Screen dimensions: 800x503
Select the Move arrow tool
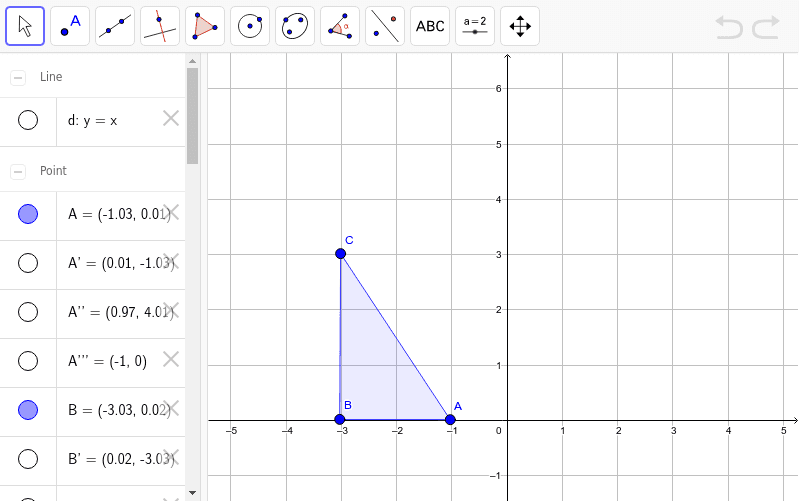[25, 26]
